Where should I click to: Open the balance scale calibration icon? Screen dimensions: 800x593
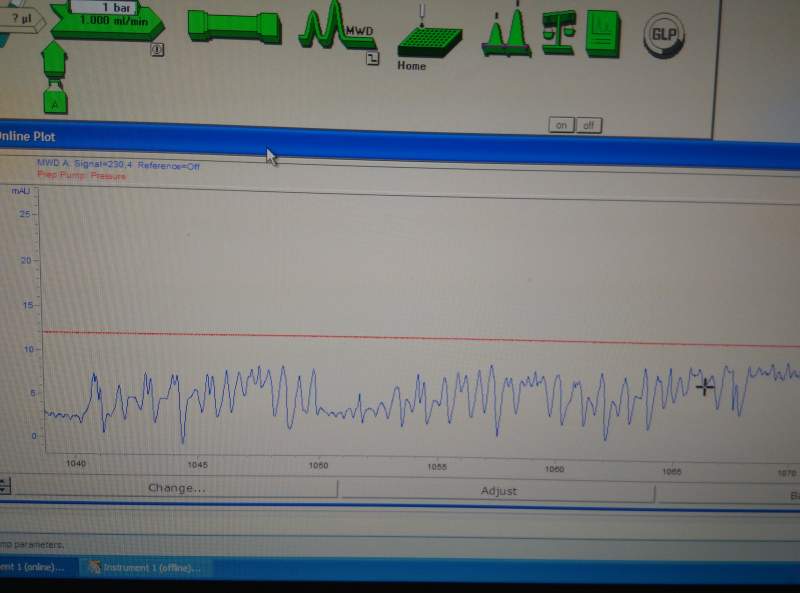(x=559, y=33)
